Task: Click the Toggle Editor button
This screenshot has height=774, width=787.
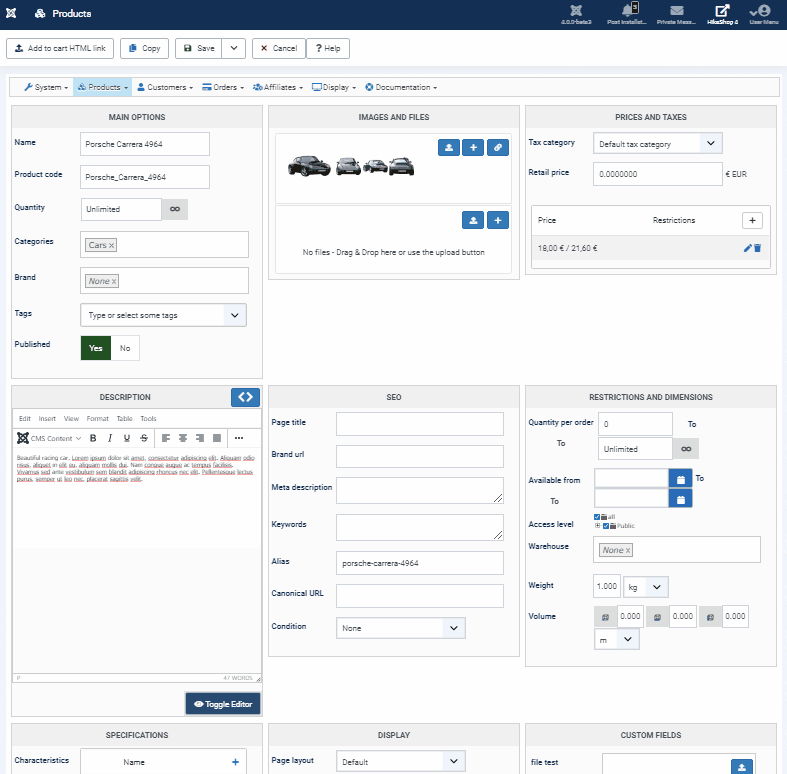Action: point(223,704)
